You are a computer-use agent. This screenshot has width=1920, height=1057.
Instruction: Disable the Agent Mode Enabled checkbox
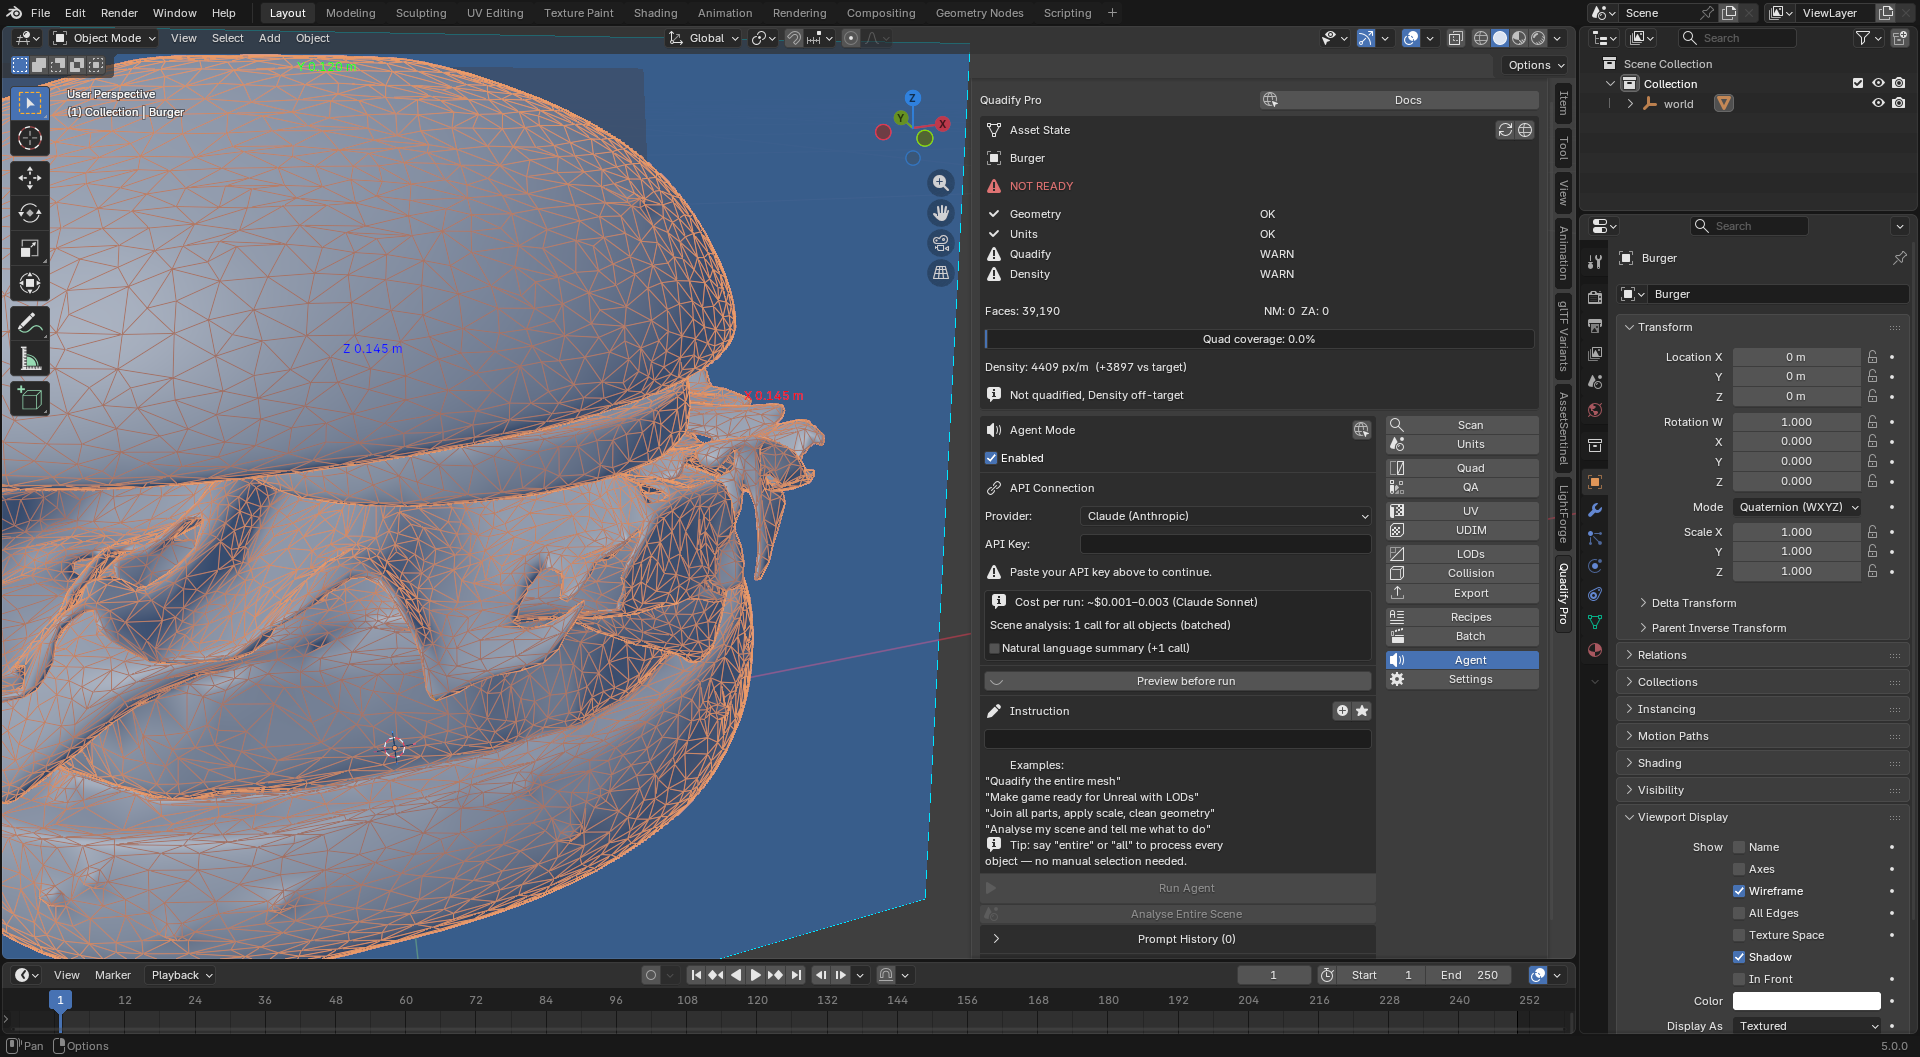tap(991, 458)
